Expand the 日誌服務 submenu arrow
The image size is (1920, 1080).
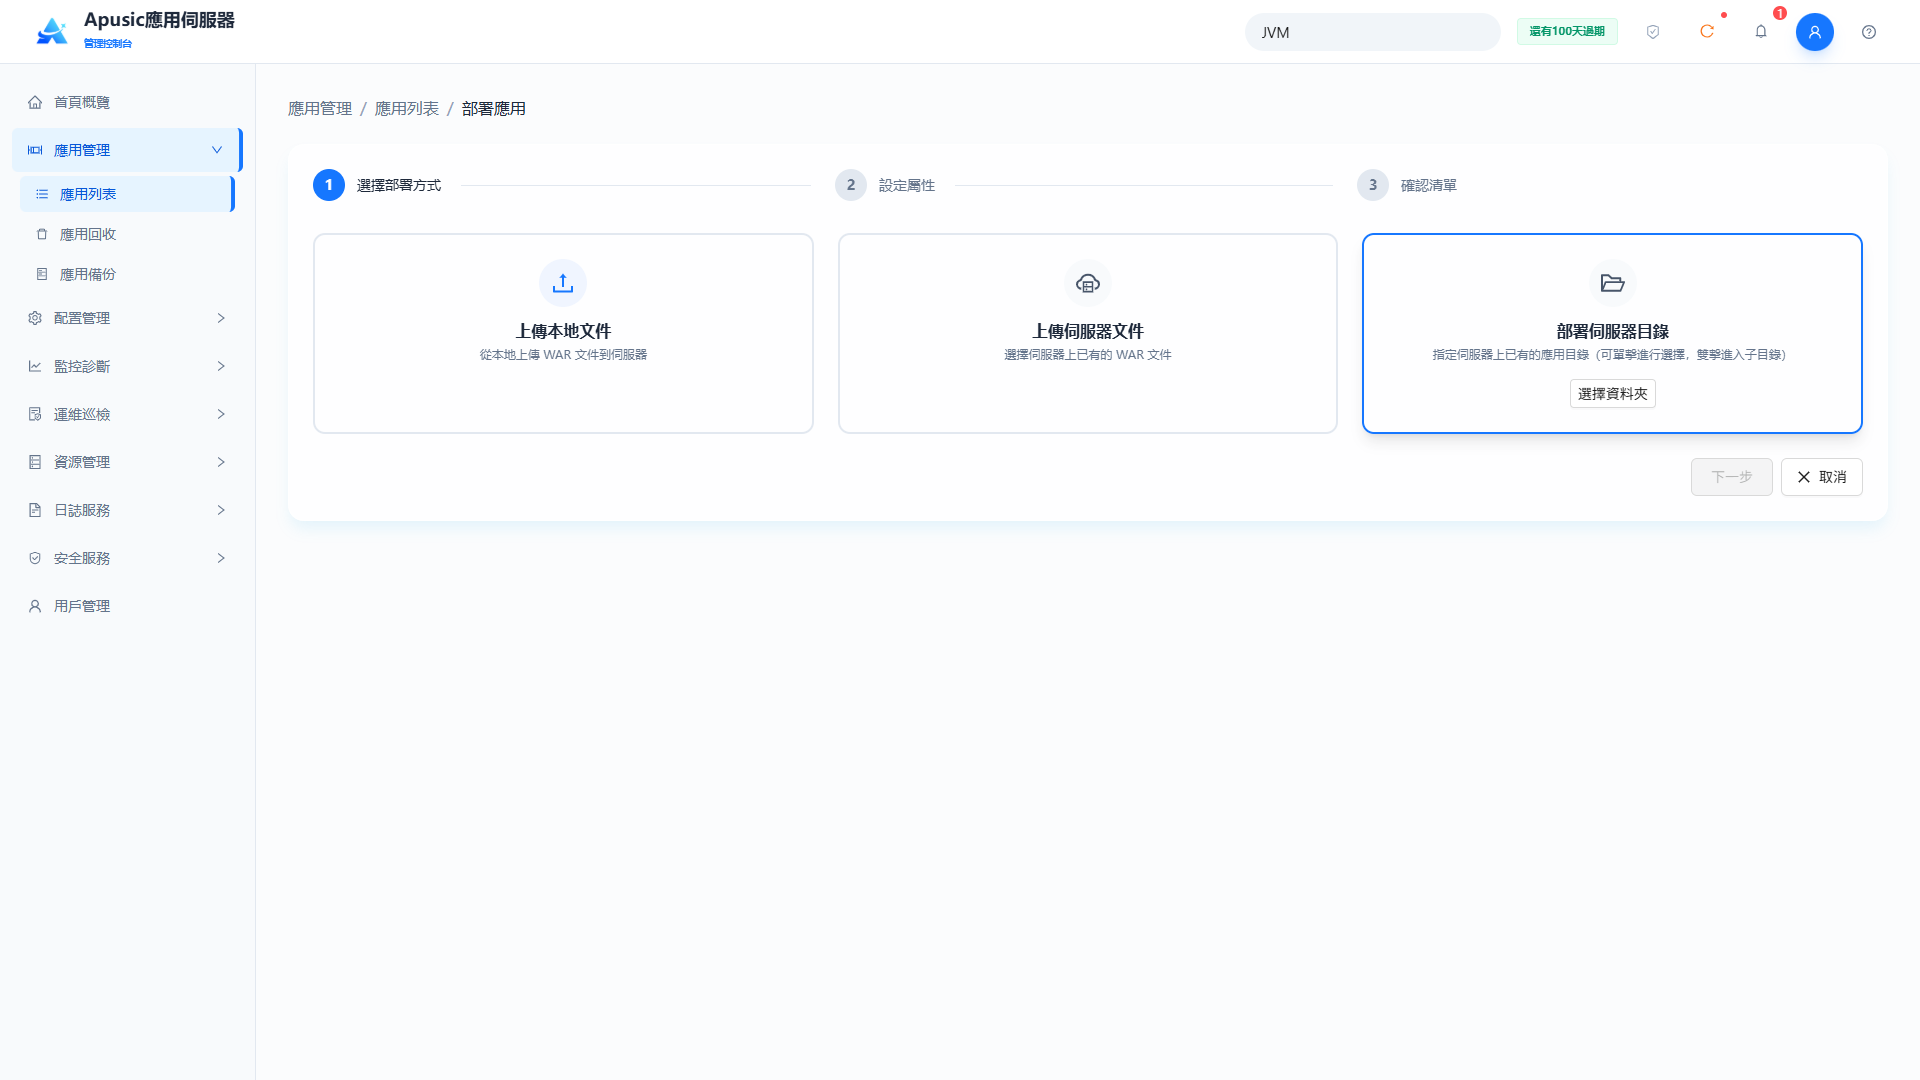tap(221, 510)
